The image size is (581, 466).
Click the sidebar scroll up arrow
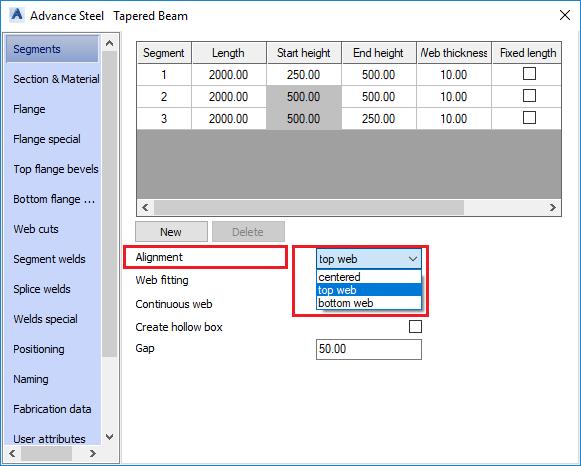coord(109,43)
